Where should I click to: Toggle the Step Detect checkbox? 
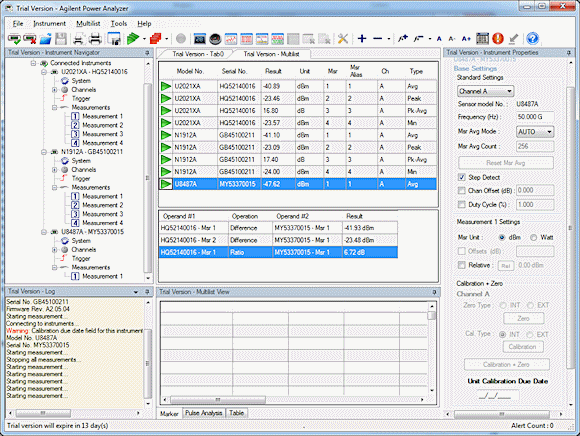461,177
